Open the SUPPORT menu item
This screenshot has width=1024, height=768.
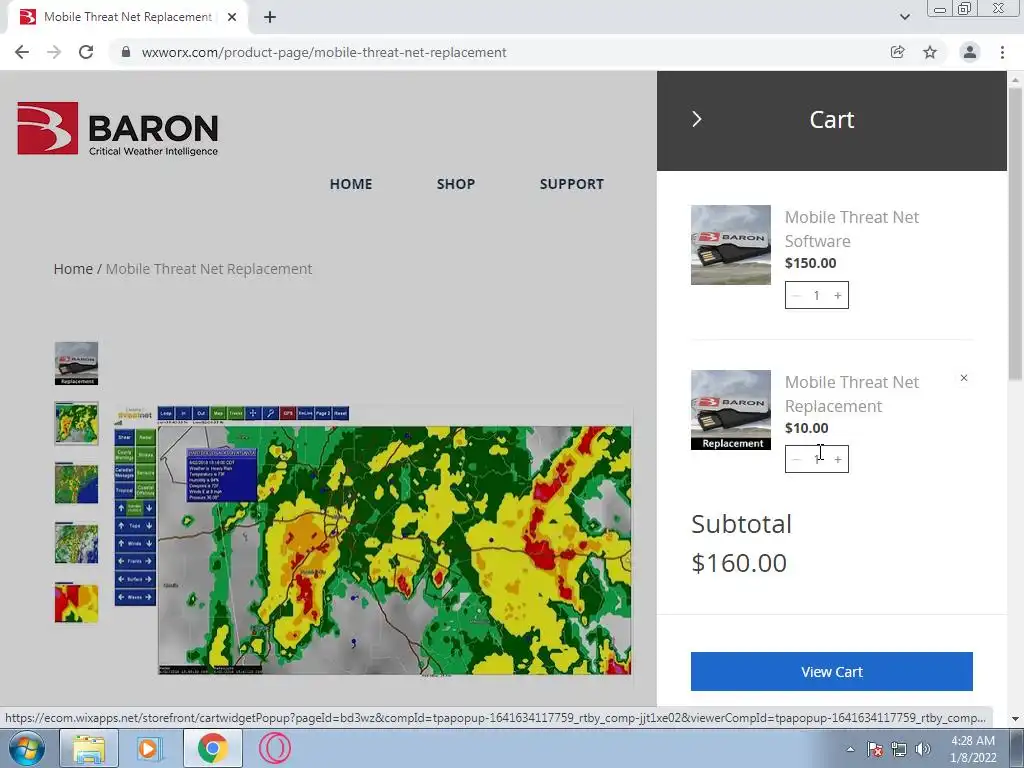coord(571,184)
